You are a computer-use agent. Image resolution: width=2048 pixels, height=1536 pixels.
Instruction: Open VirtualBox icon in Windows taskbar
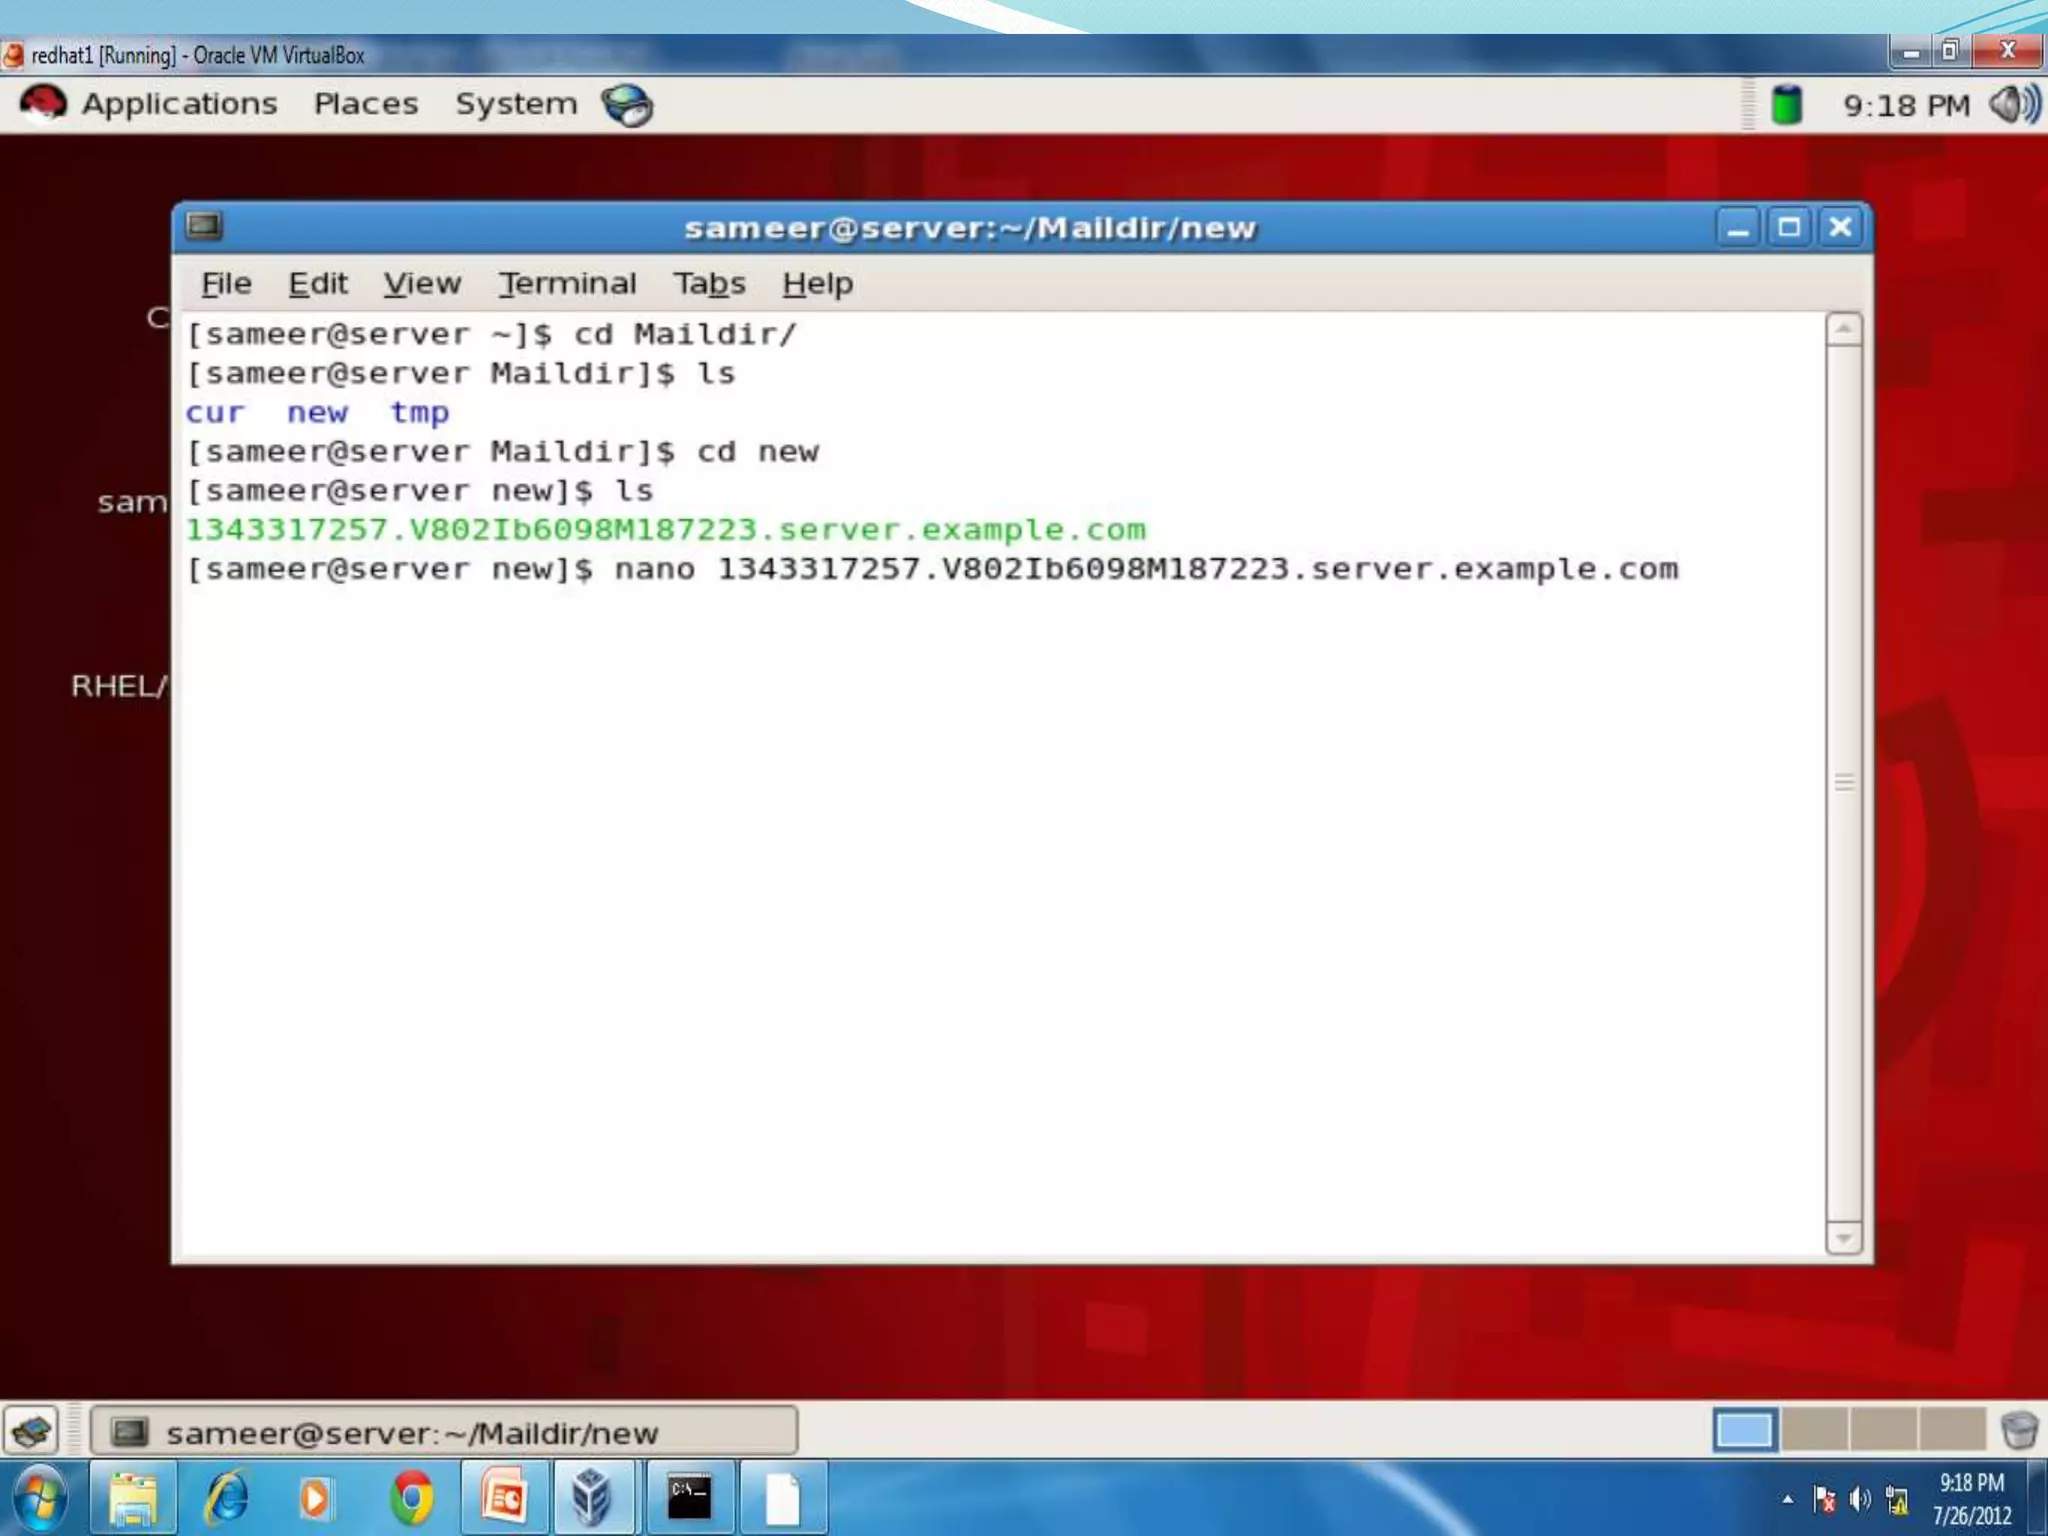(x=591, y=1497)
